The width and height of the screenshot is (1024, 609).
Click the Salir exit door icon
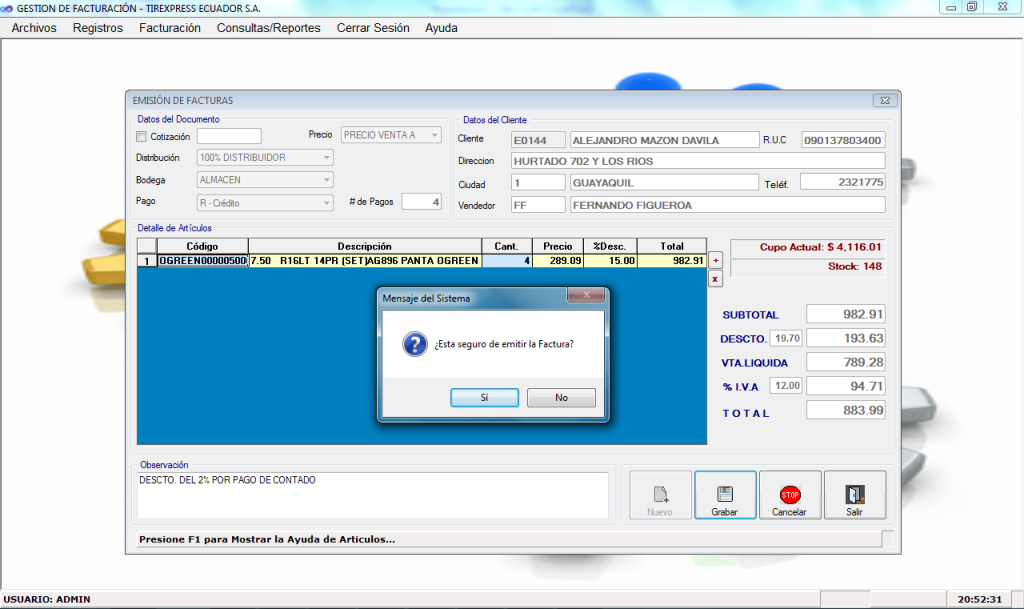click(x=854, y=493)
